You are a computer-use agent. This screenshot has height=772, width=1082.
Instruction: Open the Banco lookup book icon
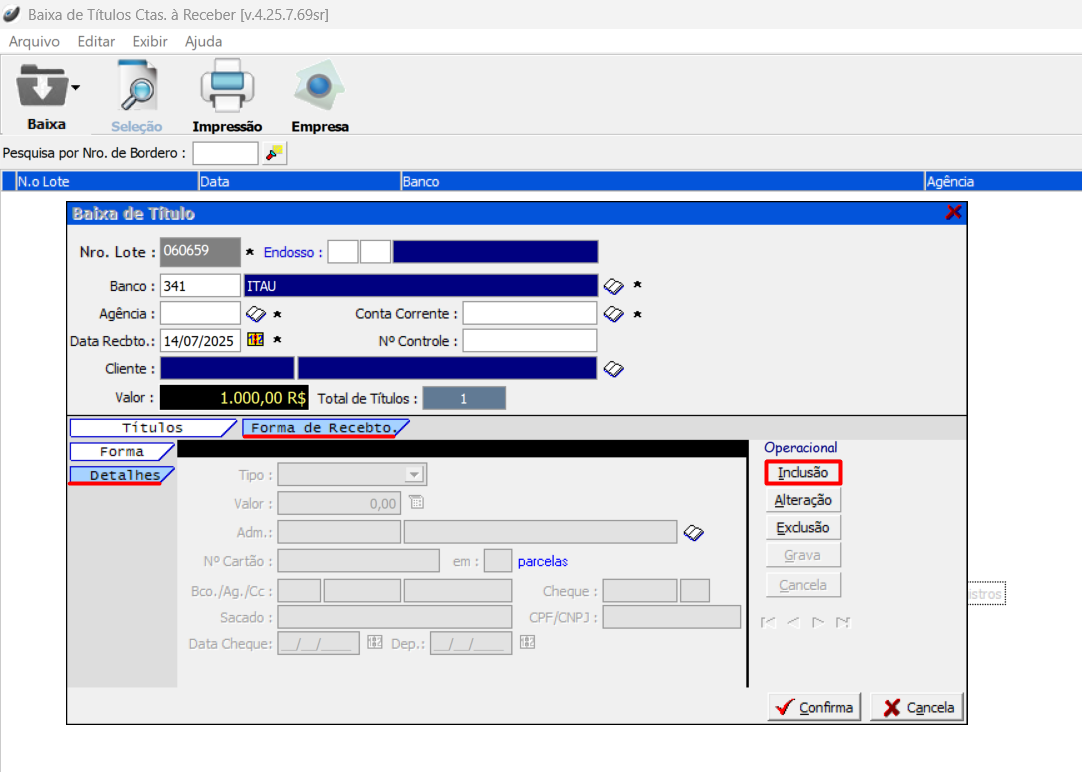coord(613,286)
